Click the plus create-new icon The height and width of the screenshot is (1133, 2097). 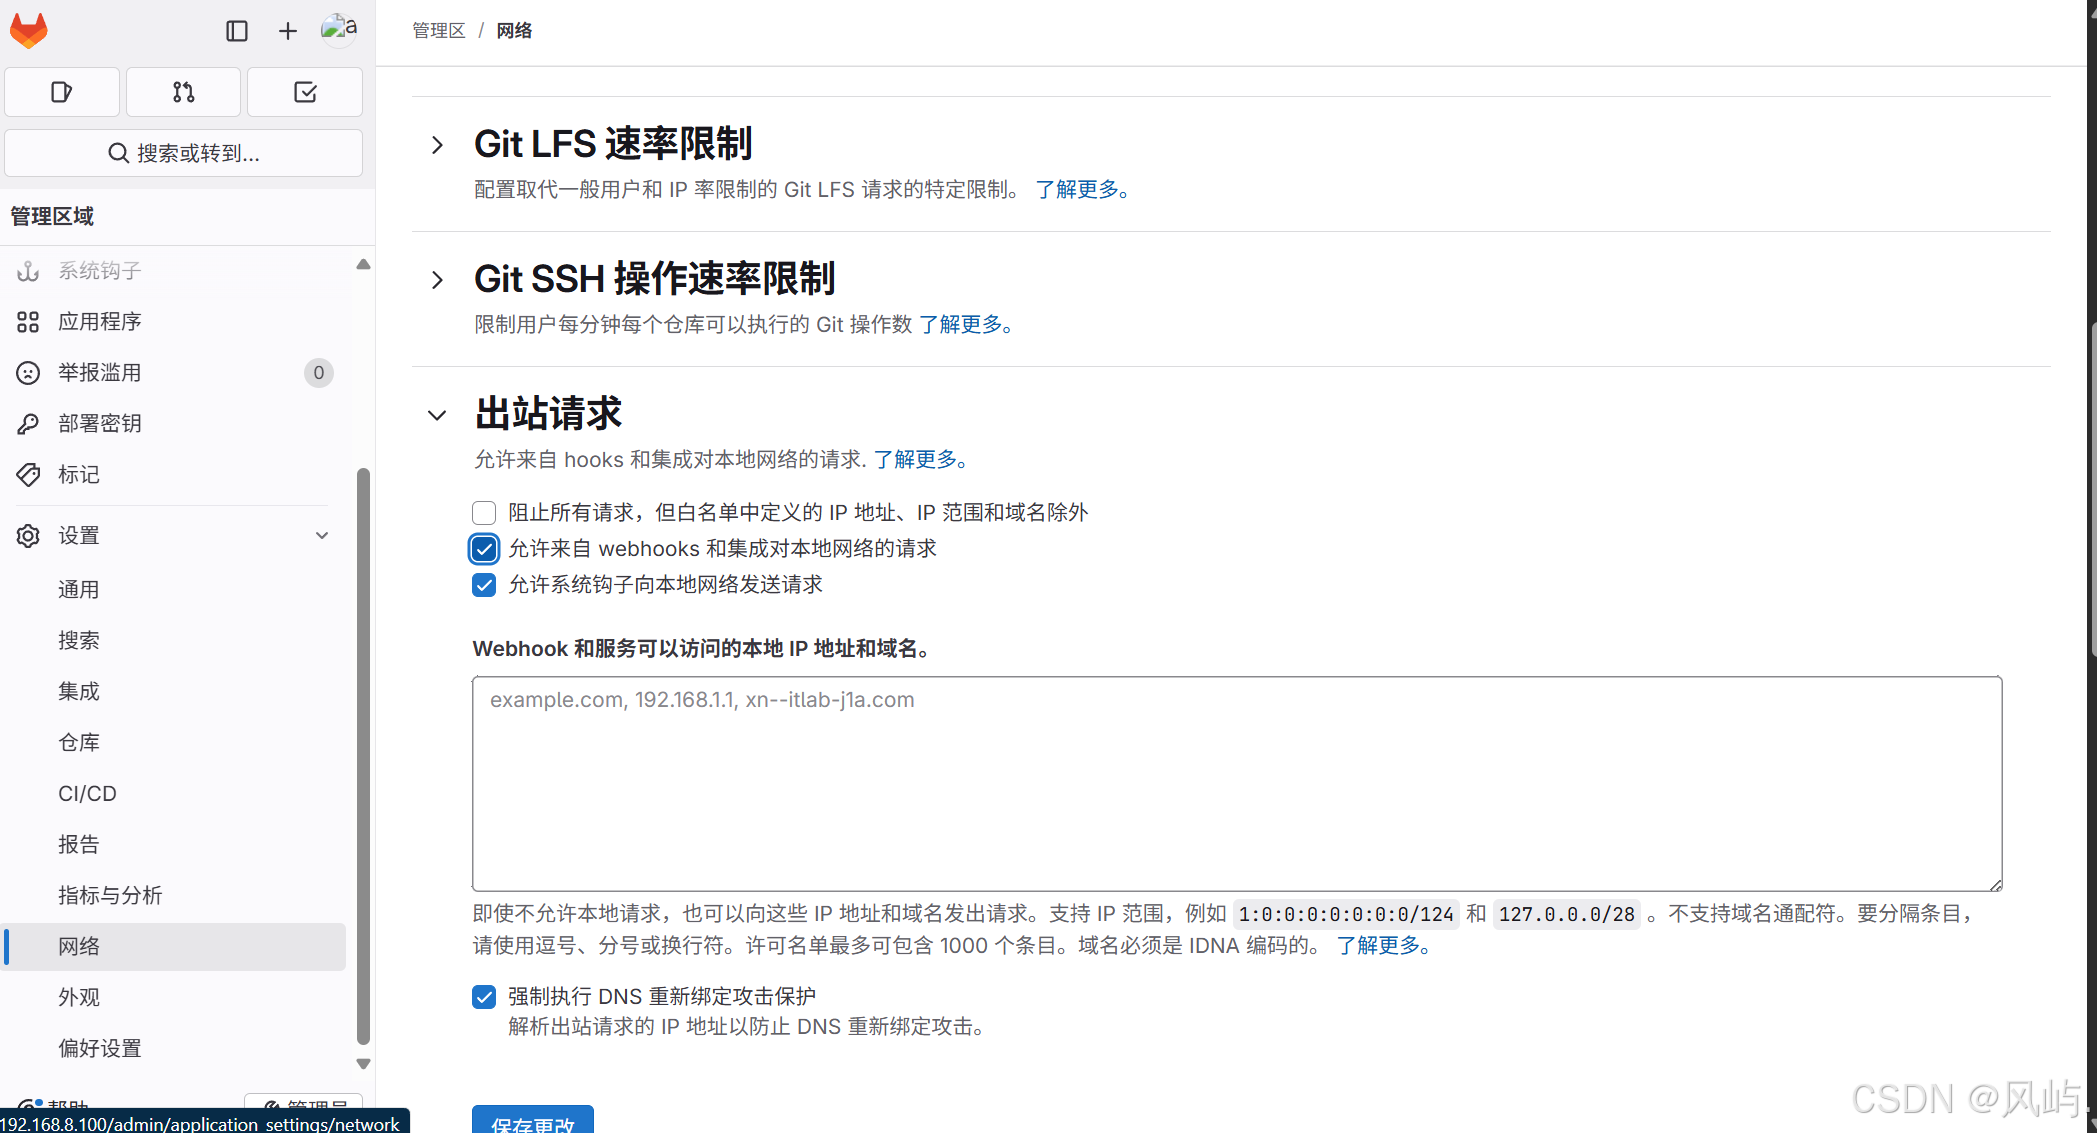pos(287,31)
